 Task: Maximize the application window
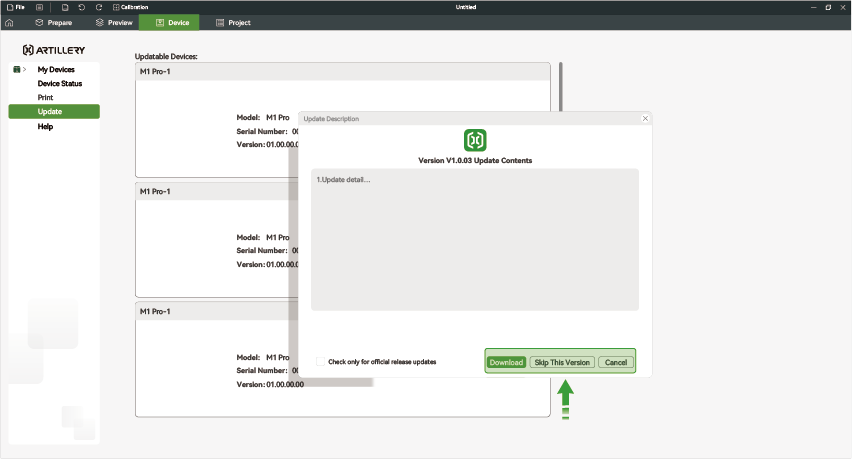coord(828,7)
